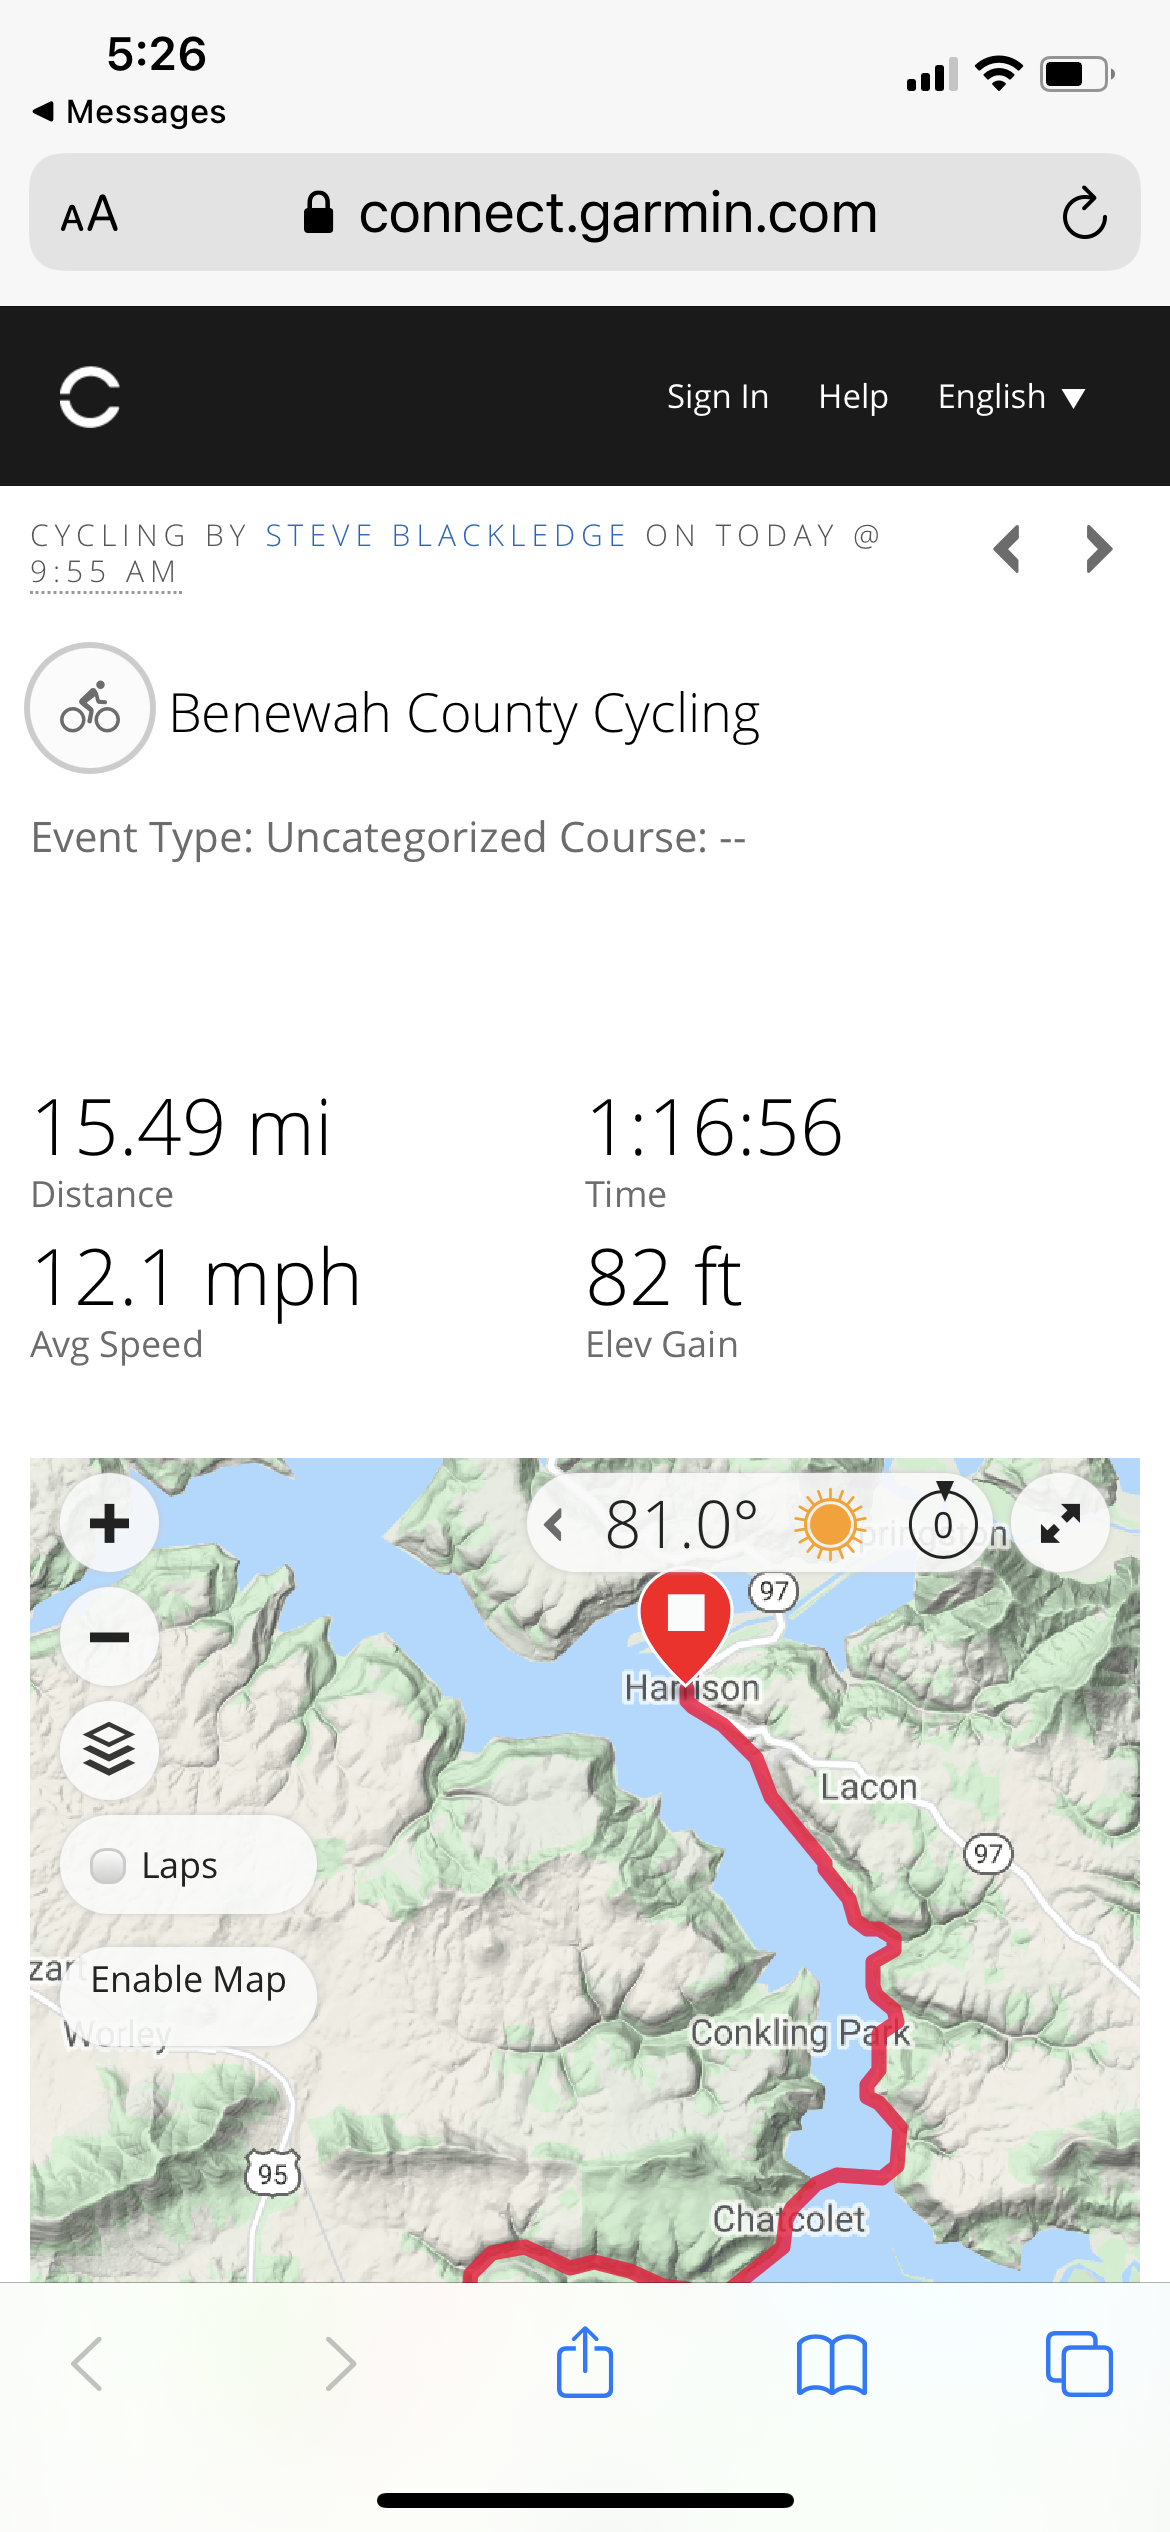Reload the Garmin Connect page
The height and width of the screenshot is (2532, 1170).
1084,213
